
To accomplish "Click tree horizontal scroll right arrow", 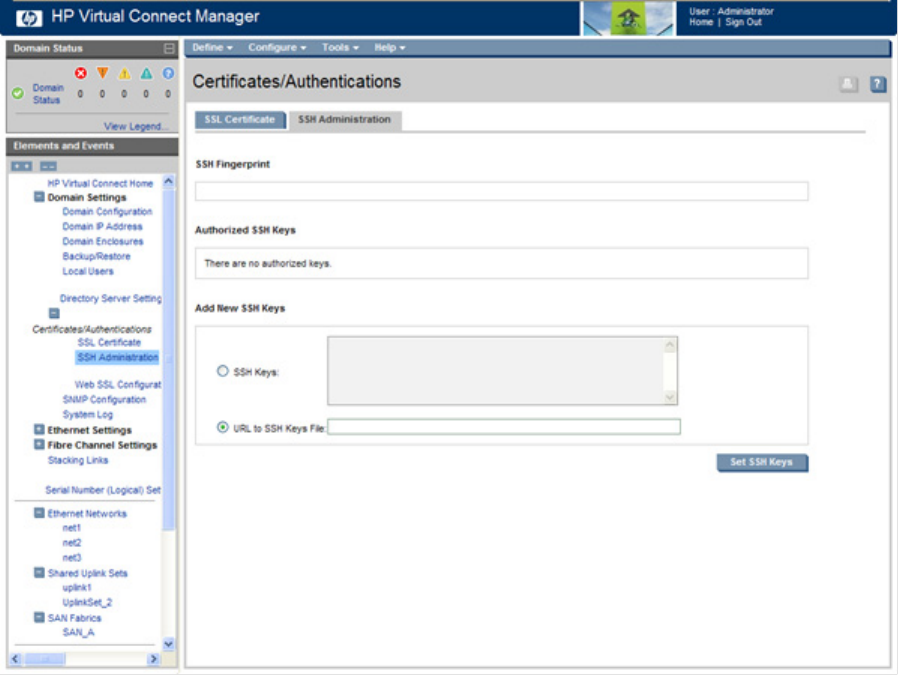I will 154,659.
